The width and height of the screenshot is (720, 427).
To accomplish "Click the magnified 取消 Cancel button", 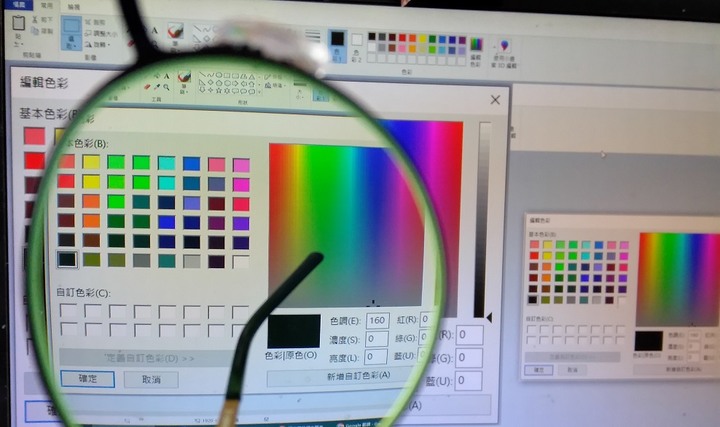I will pos(151,380).
